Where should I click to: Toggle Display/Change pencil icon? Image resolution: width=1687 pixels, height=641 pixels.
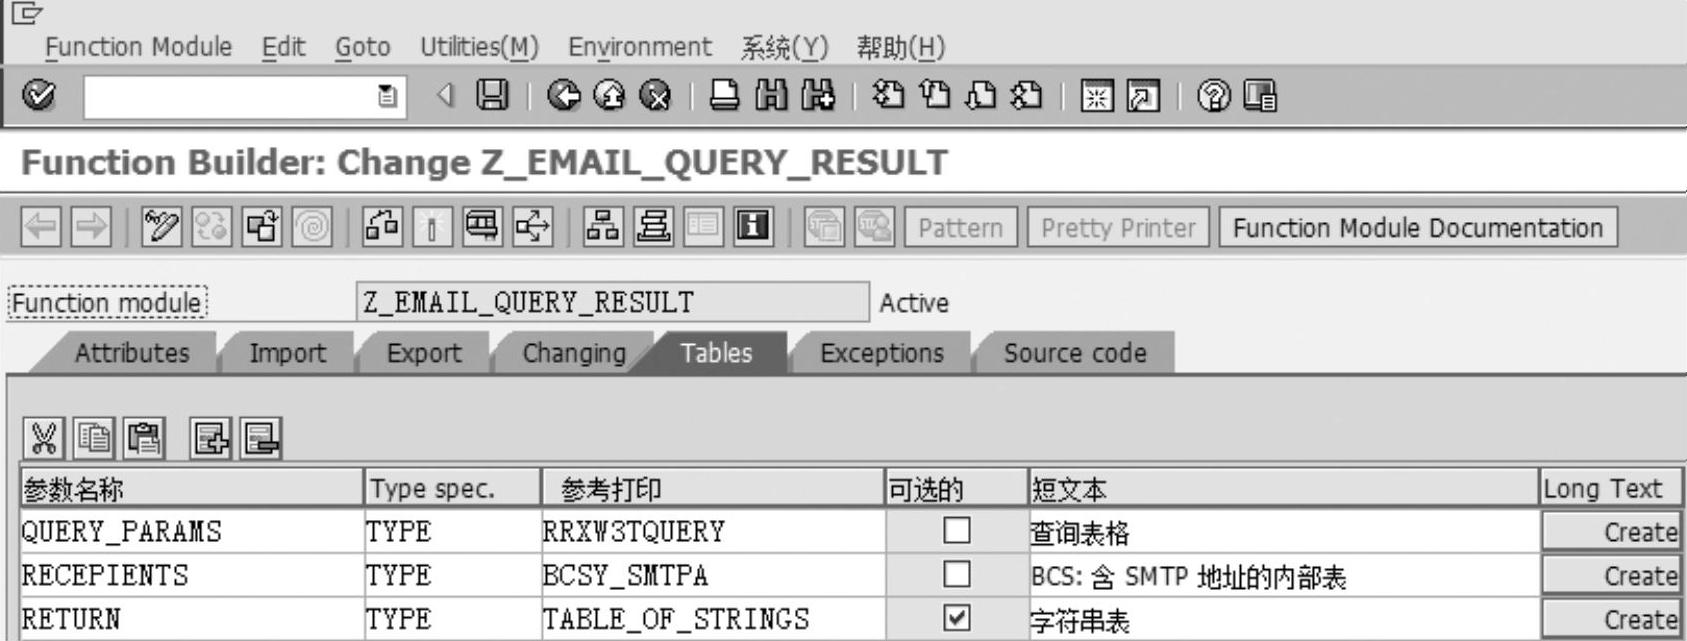tap(162, 227)
